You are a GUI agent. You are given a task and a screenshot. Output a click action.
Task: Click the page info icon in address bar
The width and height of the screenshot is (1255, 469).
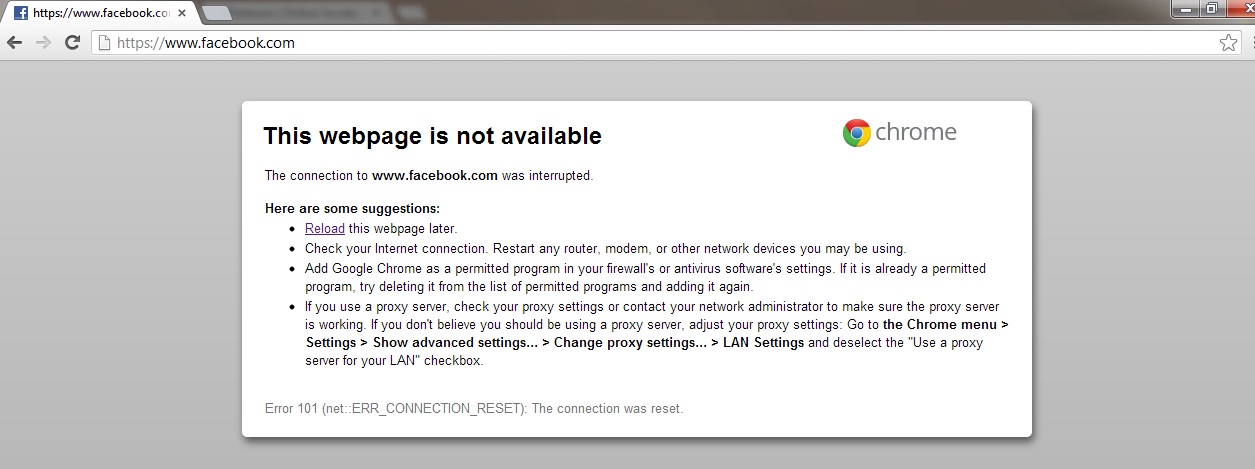(x=104, y=43)
